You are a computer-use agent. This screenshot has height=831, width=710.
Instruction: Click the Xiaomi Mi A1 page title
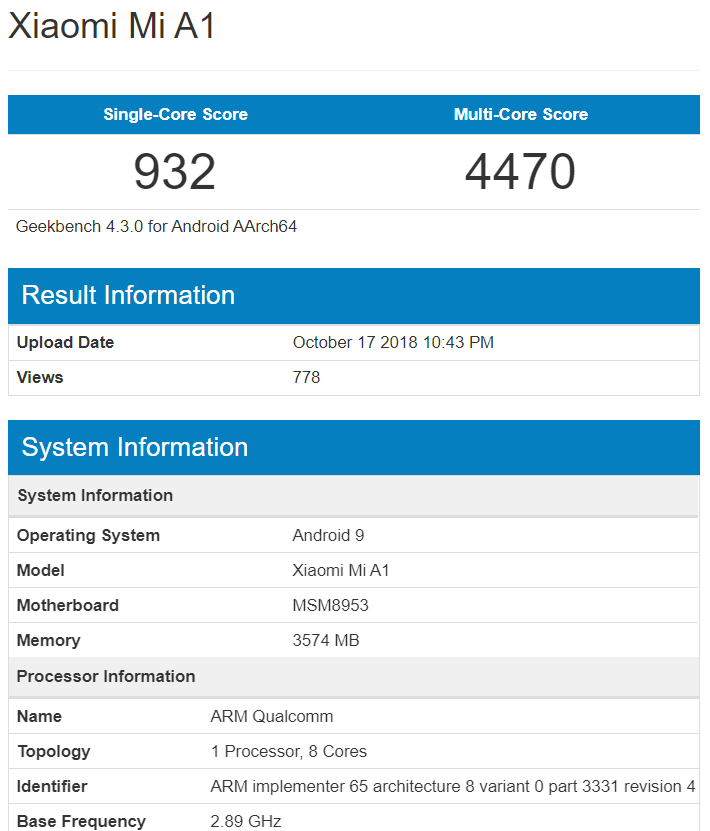pyautogui.click(x=111, y=25)
